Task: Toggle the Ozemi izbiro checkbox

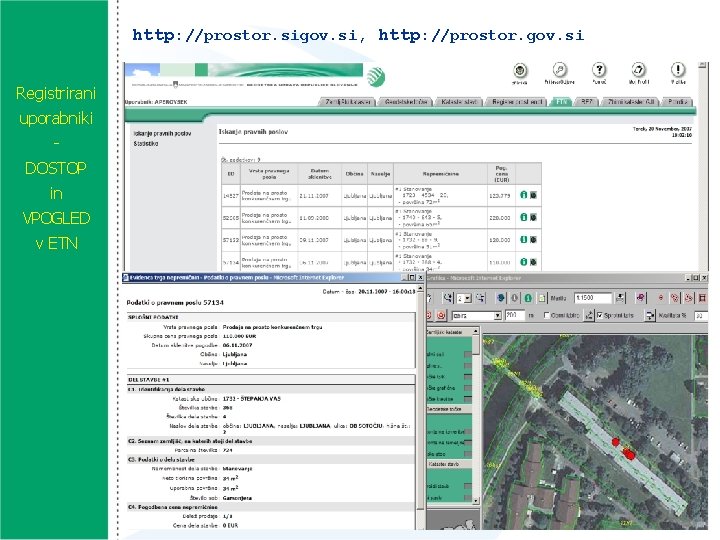Action: (x=546, y=315)
